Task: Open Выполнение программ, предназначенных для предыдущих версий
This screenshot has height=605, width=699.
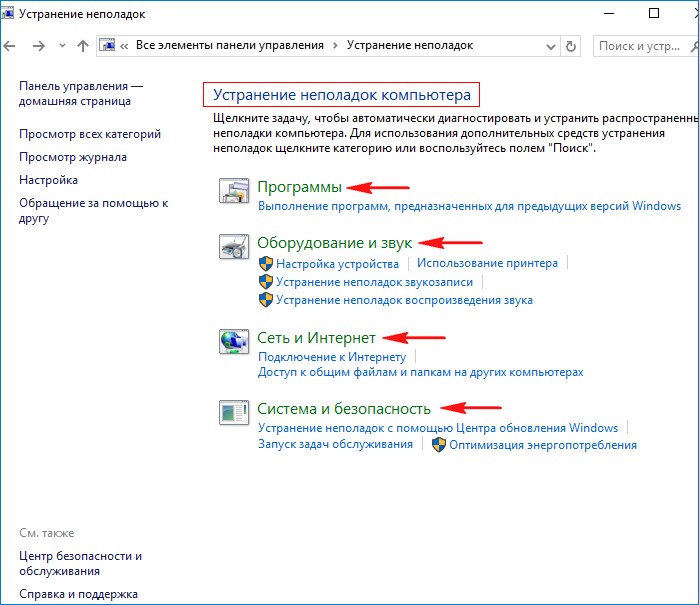Action: tap(469, 206)
